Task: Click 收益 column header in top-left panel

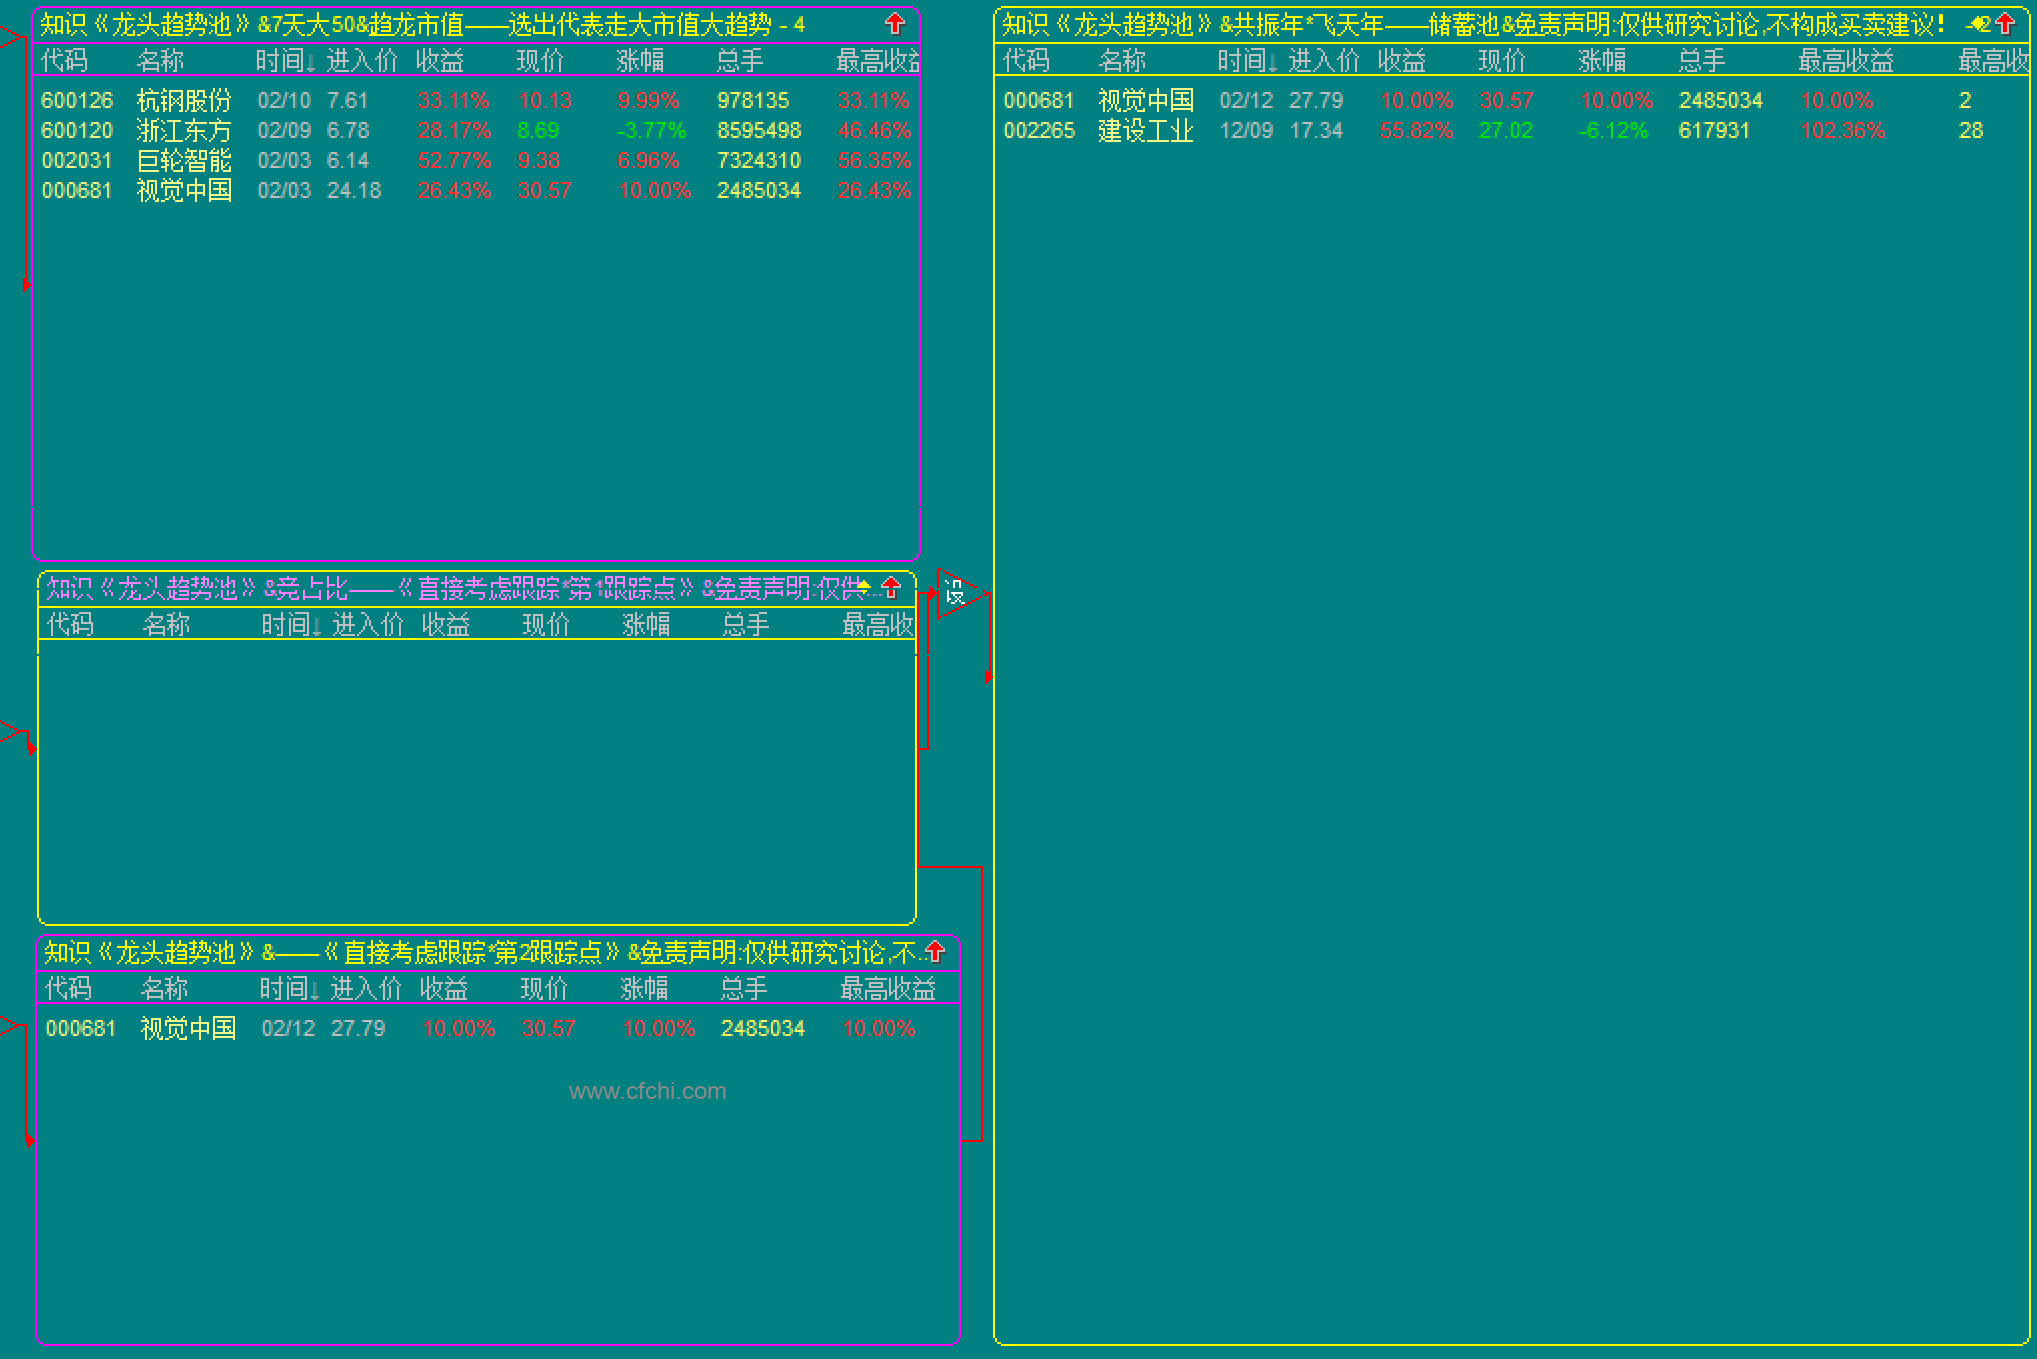Action: (x=440, y=61)
